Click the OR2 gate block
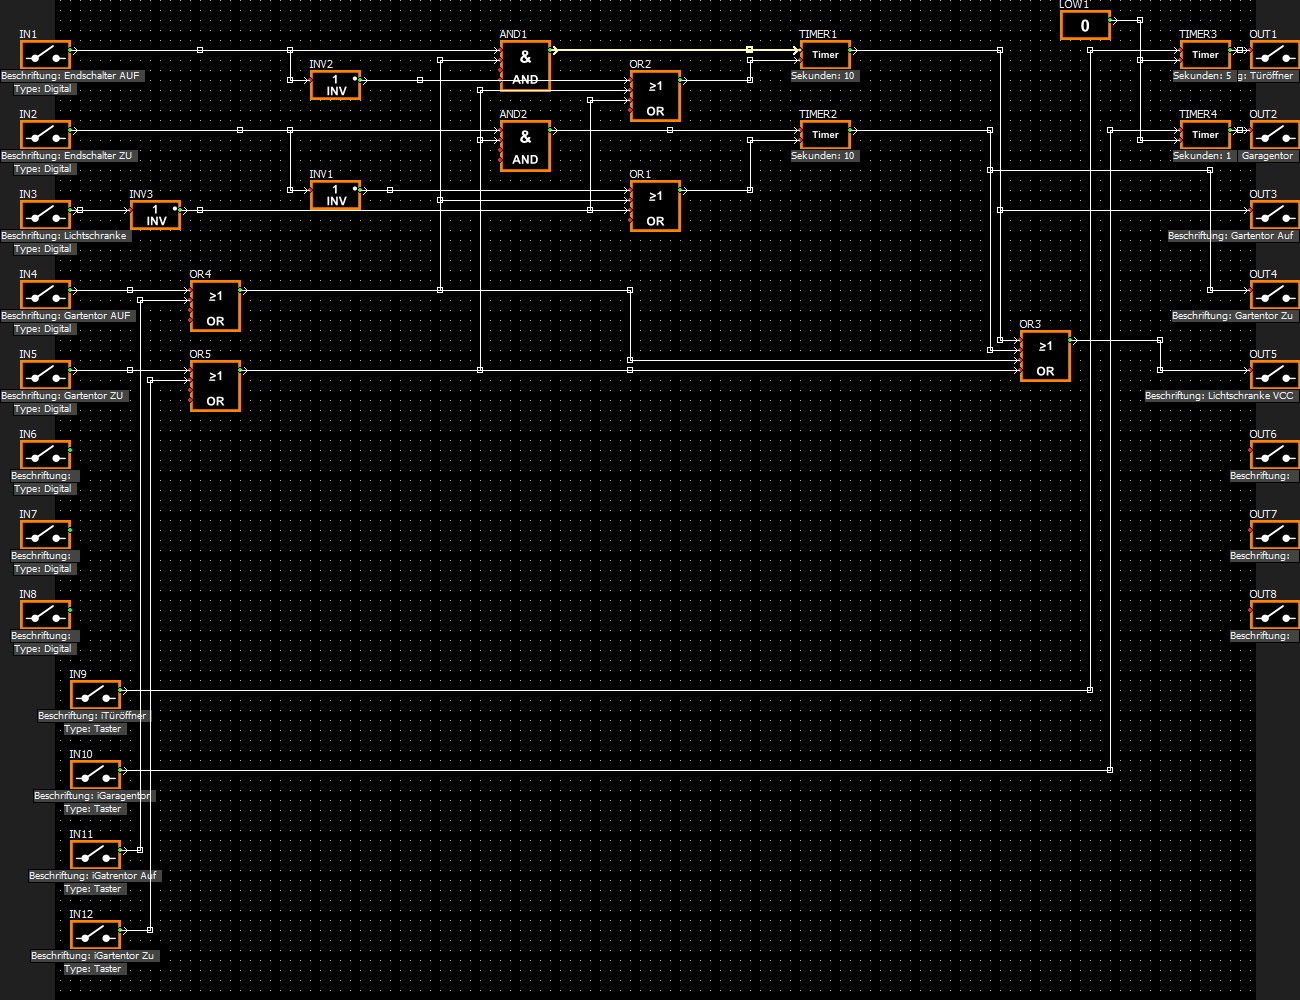Screen dimensions: 1300x1000 pyautogui.click(x=655, y=96)
